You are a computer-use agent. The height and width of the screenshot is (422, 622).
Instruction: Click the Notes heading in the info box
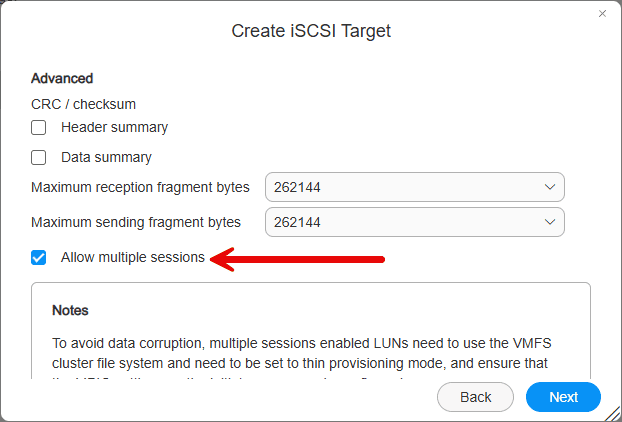click(x=70, y=310)
